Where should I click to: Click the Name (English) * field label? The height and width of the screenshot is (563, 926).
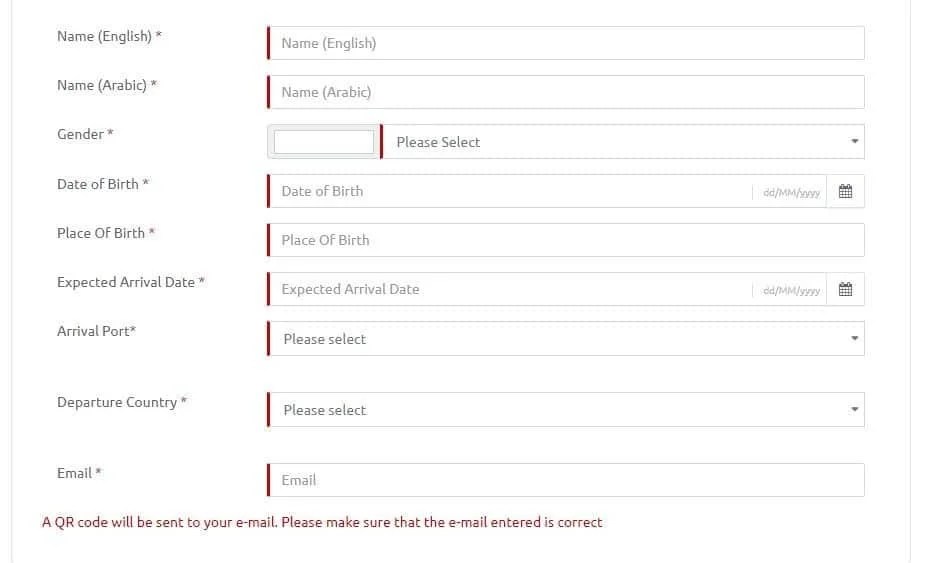point(109,37)
